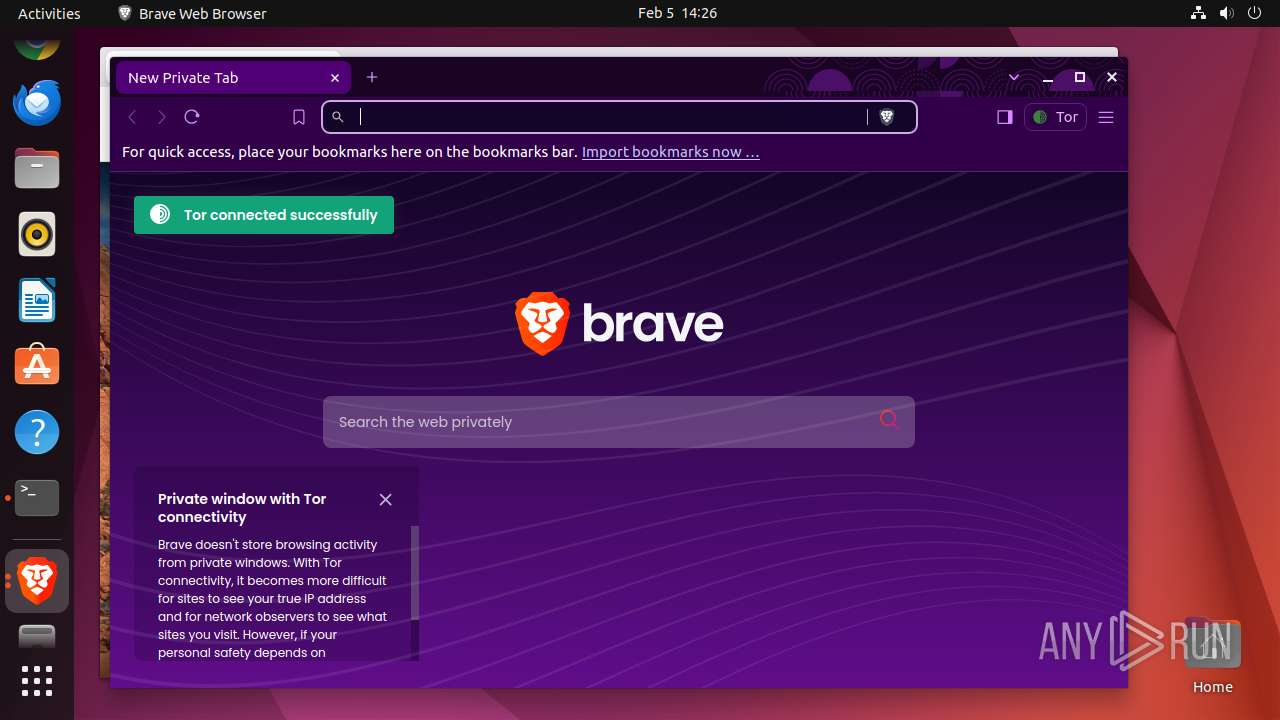This screenshot has width=1280, height=720.
Task: Open LibreOffice Writer from the dock
Action: click(37, 301)
